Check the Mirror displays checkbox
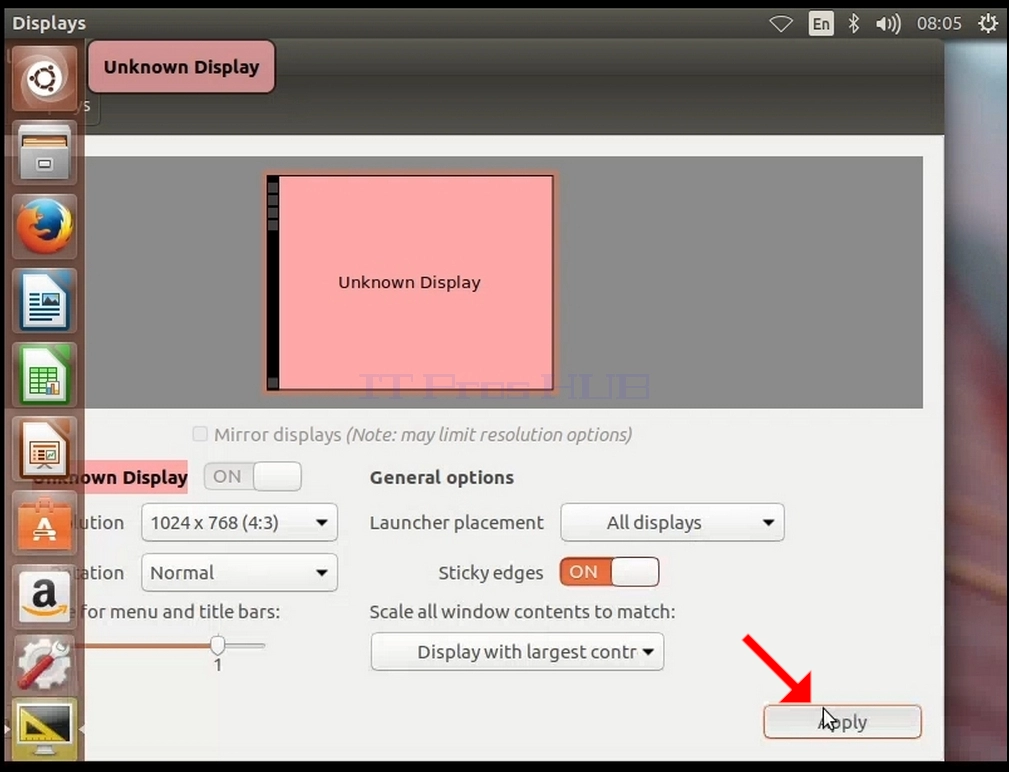The image size is (1009, 772). tap(200, 434)
